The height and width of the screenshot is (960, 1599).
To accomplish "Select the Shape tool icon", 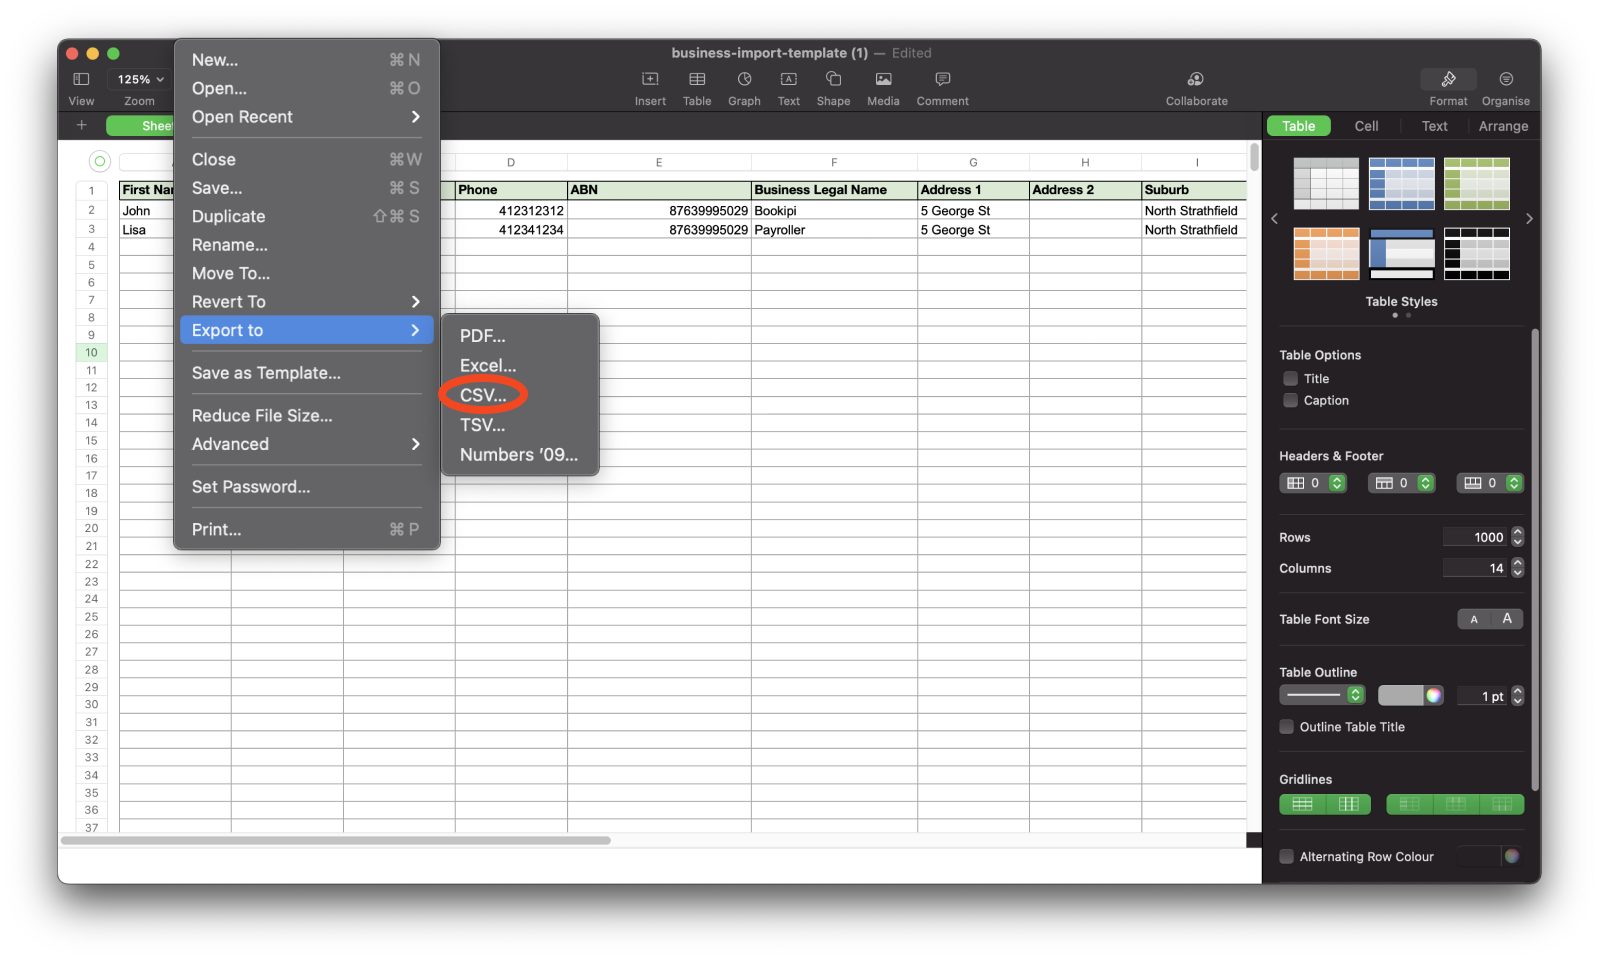I will pyautogui.click(x=833, y=80).
